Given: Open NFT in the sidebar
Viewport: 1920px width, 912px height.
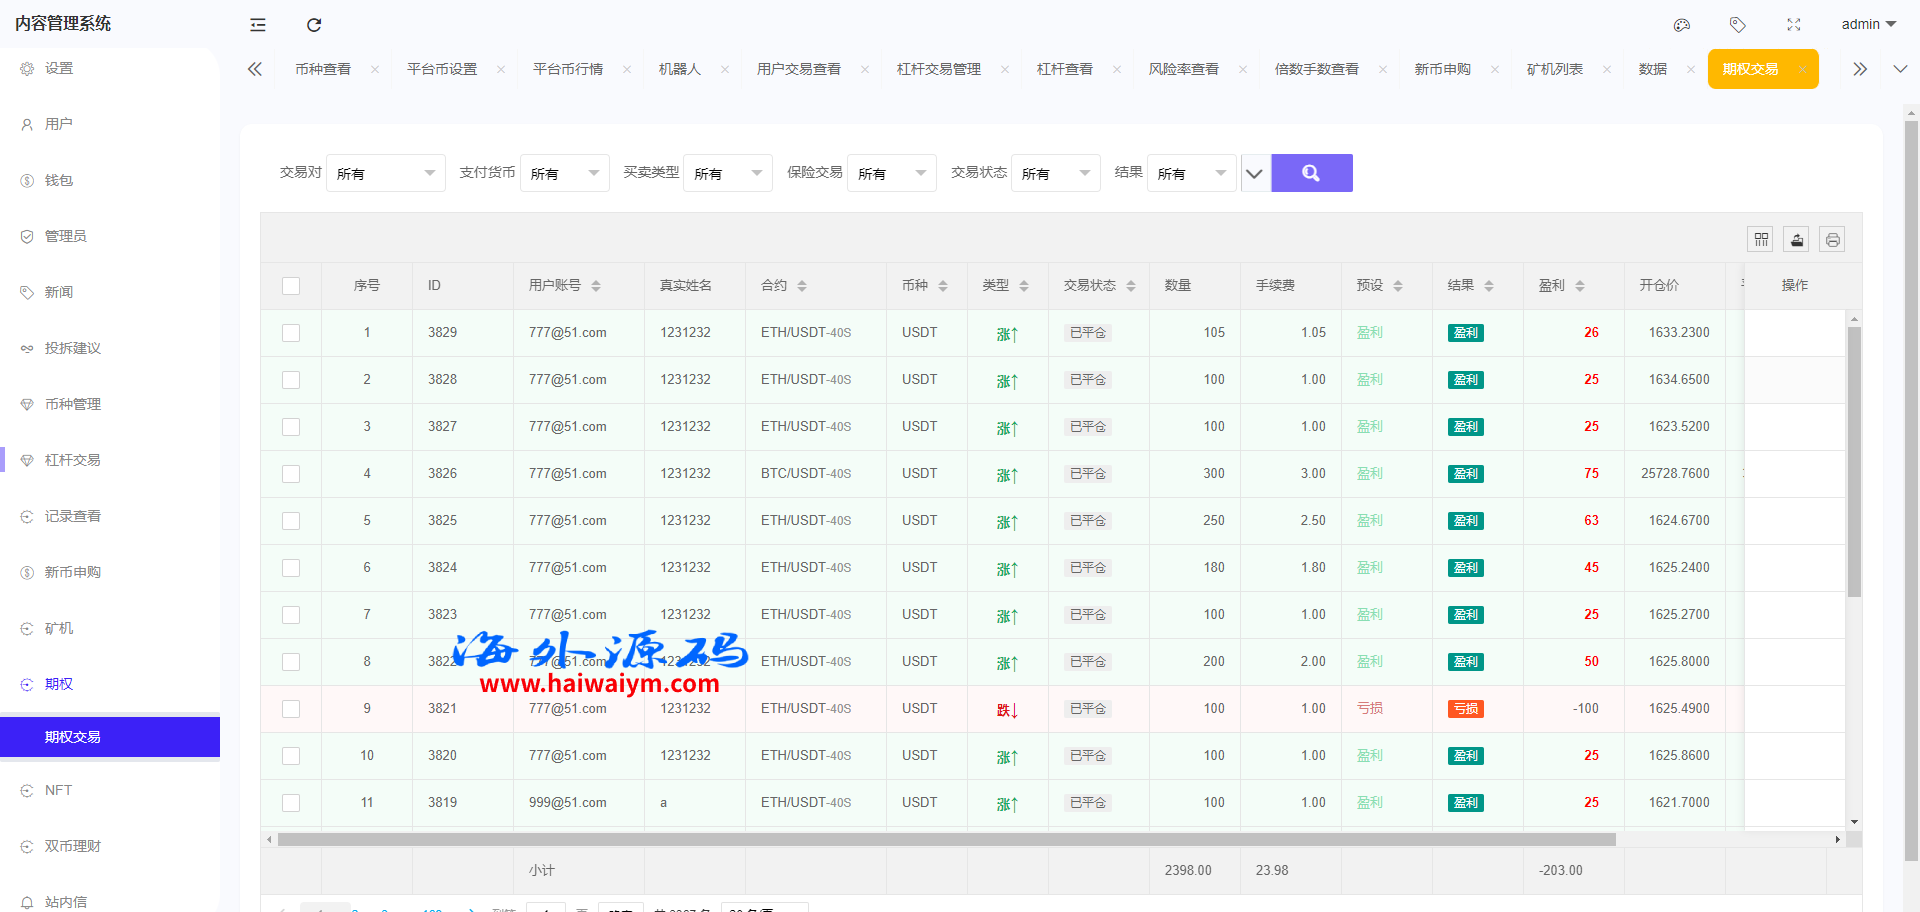Looking at the screenshot, I should [x=58, y=790].
